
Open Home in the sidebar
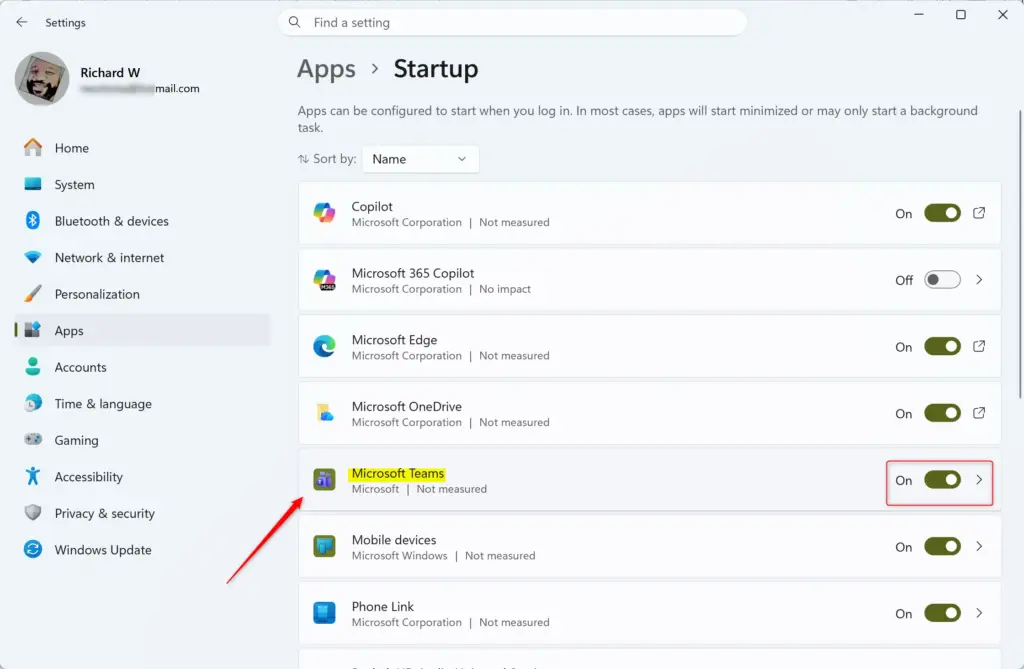coord(142,148)
